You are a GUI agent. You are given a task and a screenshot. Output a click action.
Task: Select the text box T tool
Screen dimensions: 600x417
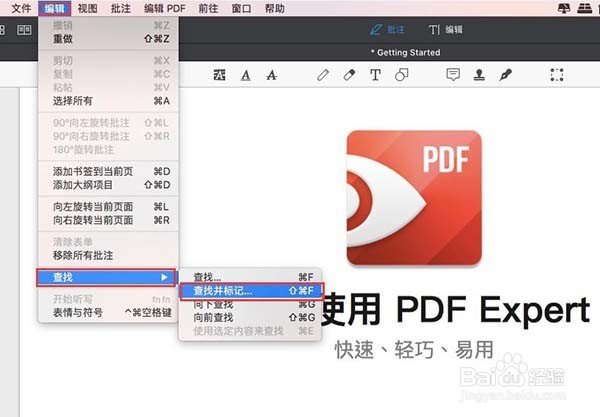pos(375,75)
